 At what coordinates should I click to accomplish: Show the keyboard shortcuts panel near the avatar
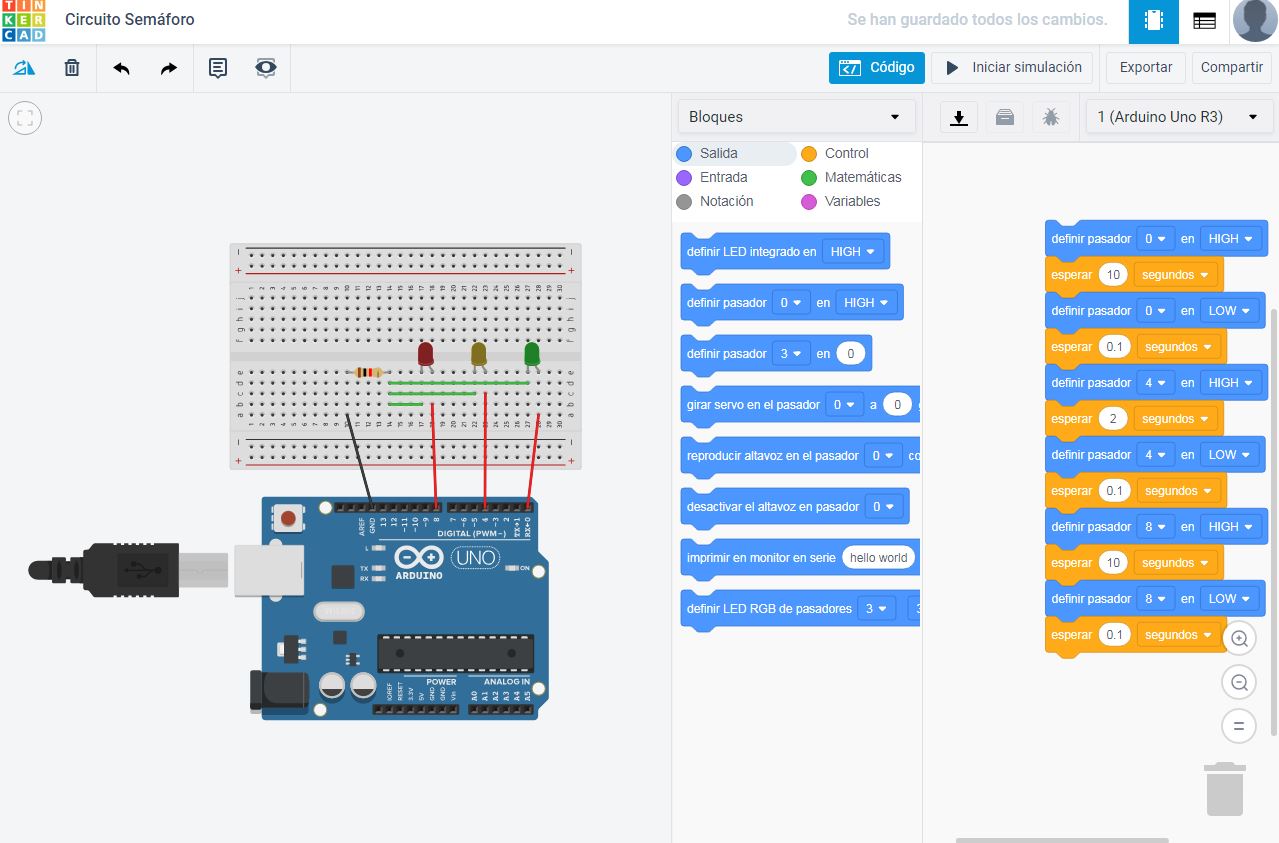click(1203, 21)
